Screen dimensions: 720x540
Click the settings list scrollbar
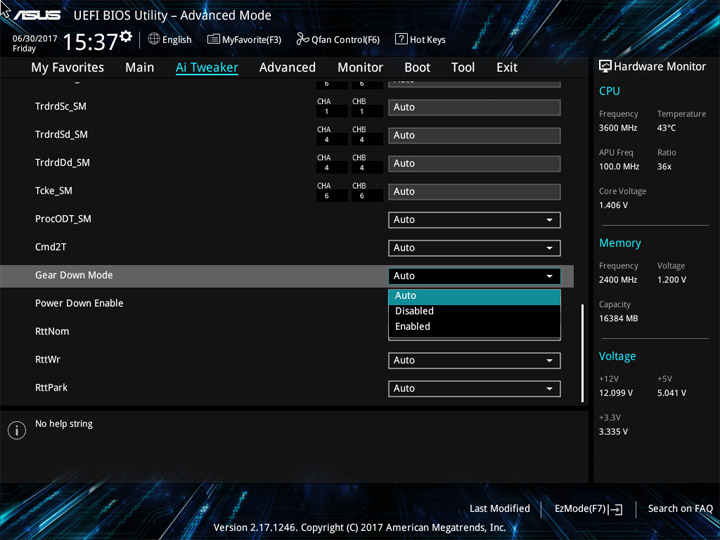583,353
